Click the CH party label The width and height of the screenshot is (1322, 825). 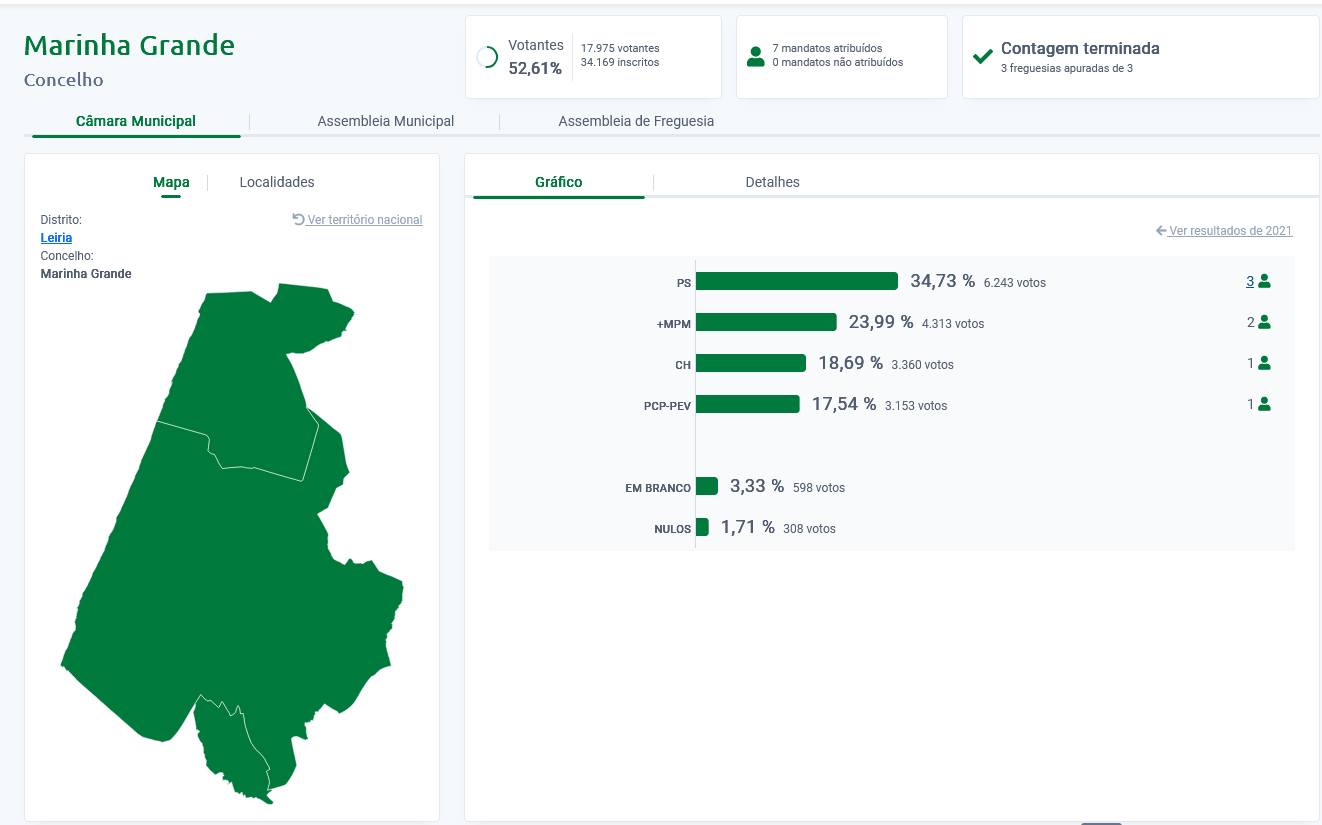pos(683,365)
